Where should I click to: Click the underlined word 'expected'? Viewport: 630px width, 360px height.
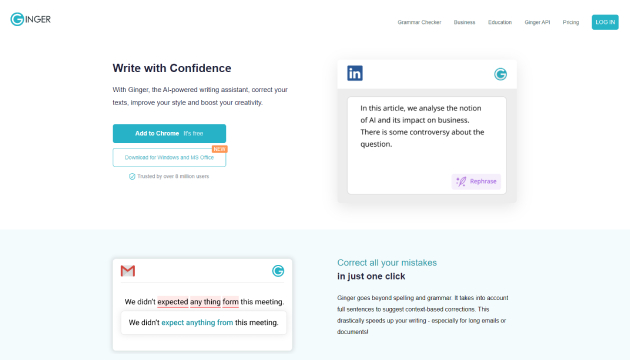point(173,302)
